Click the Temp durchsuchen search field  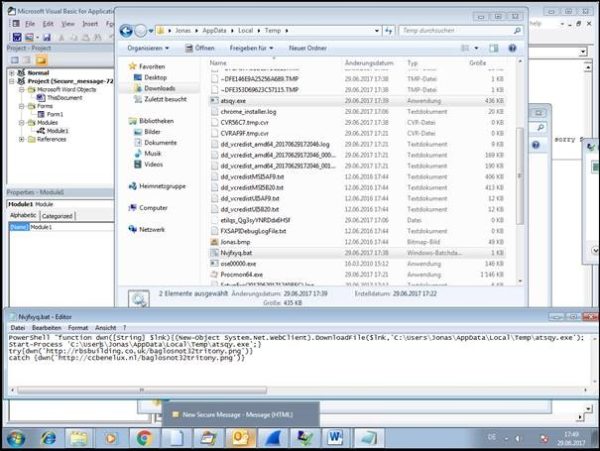point(458,31)
